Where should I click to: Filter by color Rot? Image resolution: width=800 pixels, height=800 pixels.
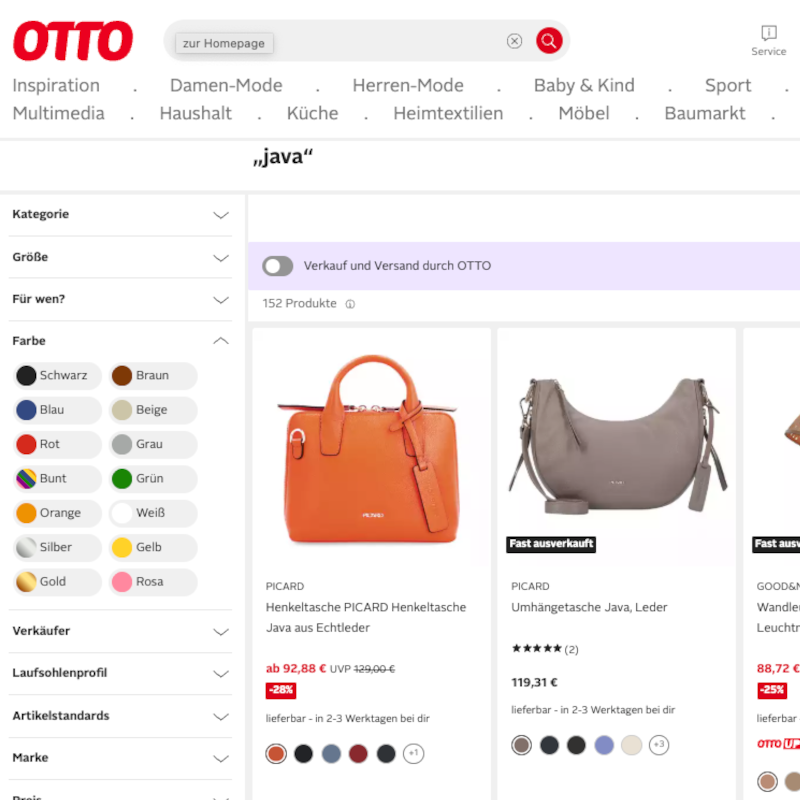pos(57,444)
